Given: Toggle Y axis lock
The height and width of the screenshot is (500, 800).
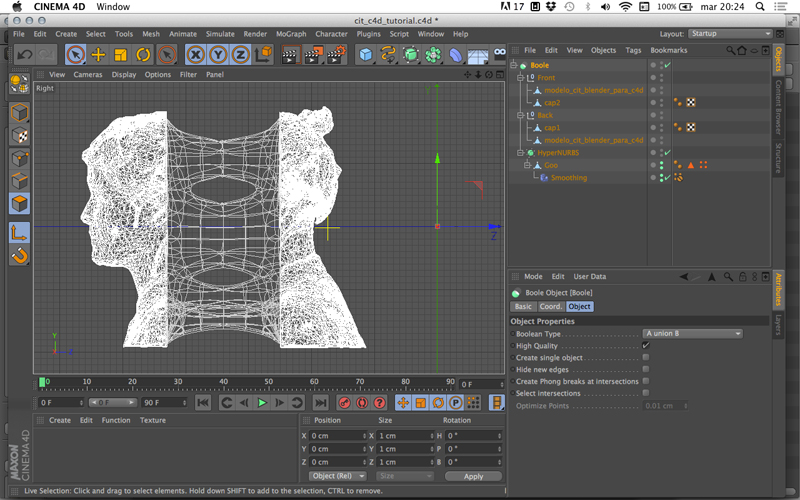Looking at the screenshot, I should [x=218, y=55].
